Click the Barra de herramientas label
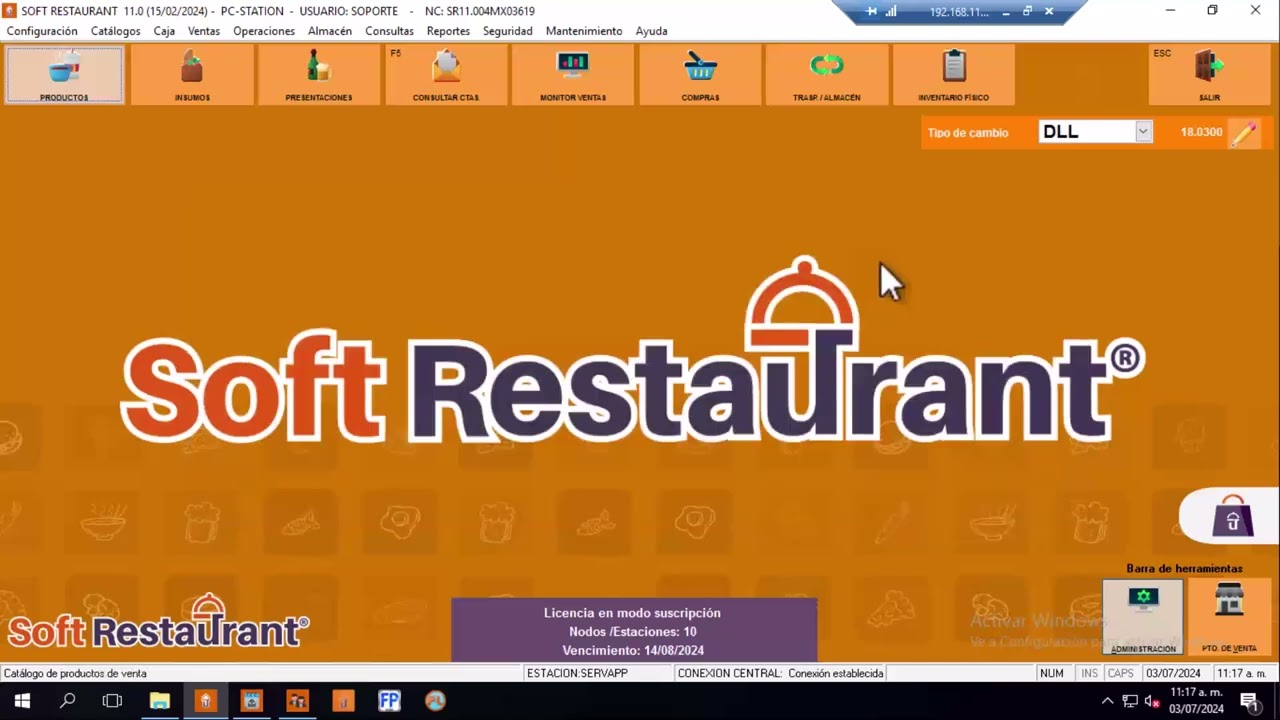 point(1184,569)
